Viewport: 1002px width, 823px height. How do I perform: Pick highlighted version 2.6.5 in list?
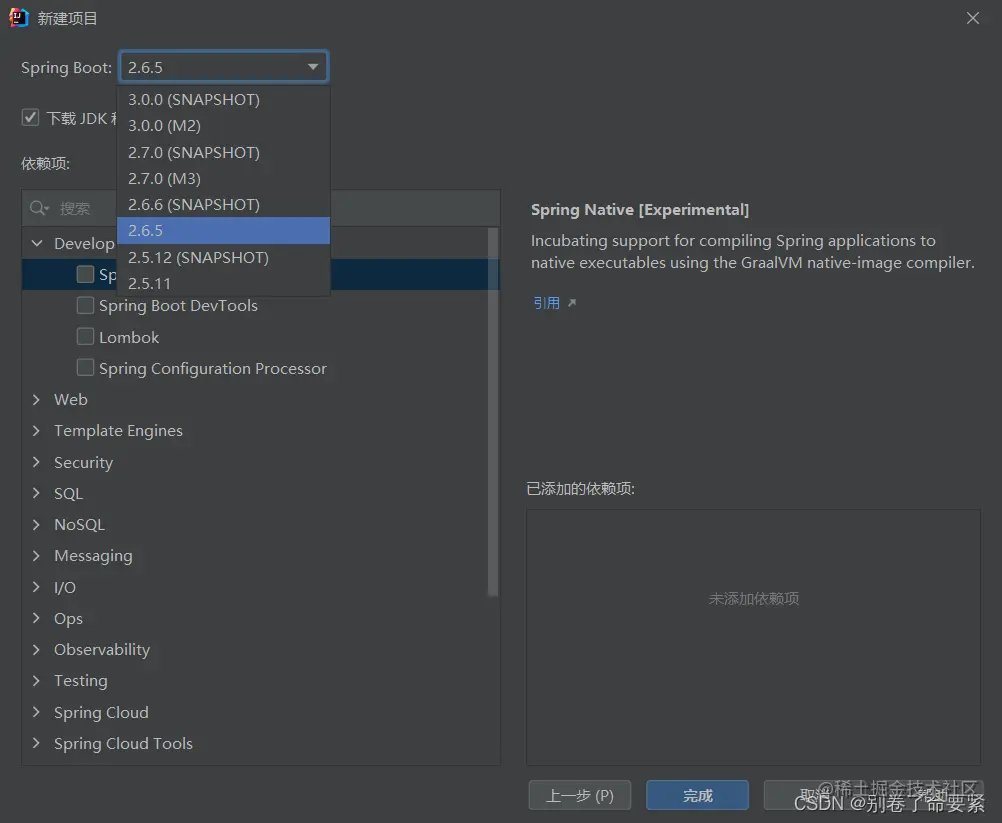224,231
